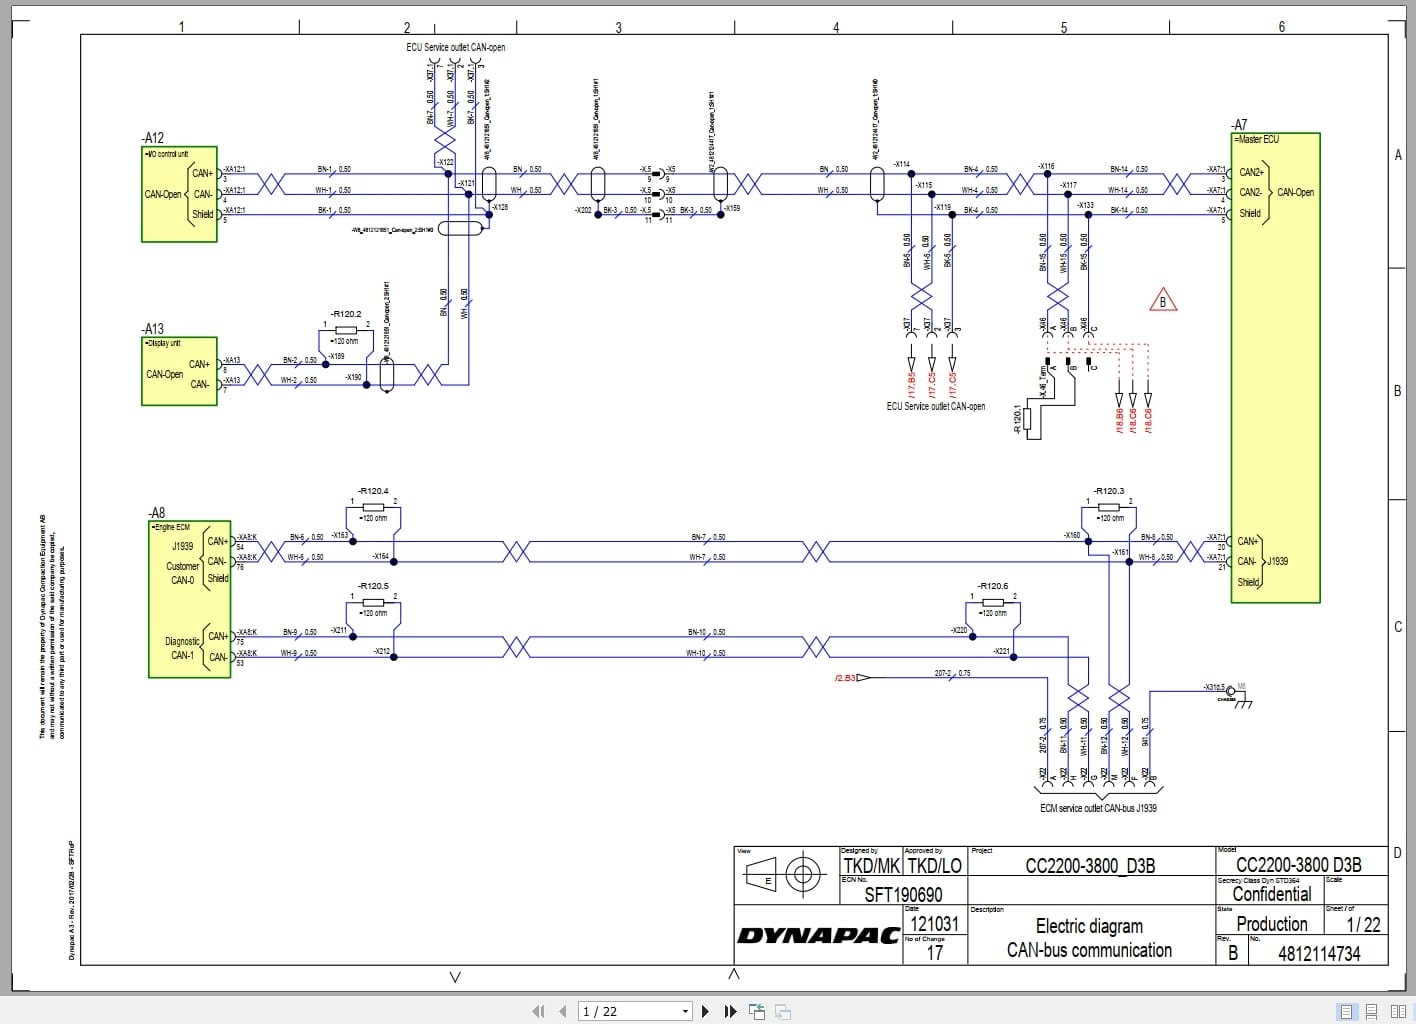Screen dimensions: 1416x1024
Task: Click the go-to-previous-view icon
Action: pyautogui.click(x=756, y=1011)
